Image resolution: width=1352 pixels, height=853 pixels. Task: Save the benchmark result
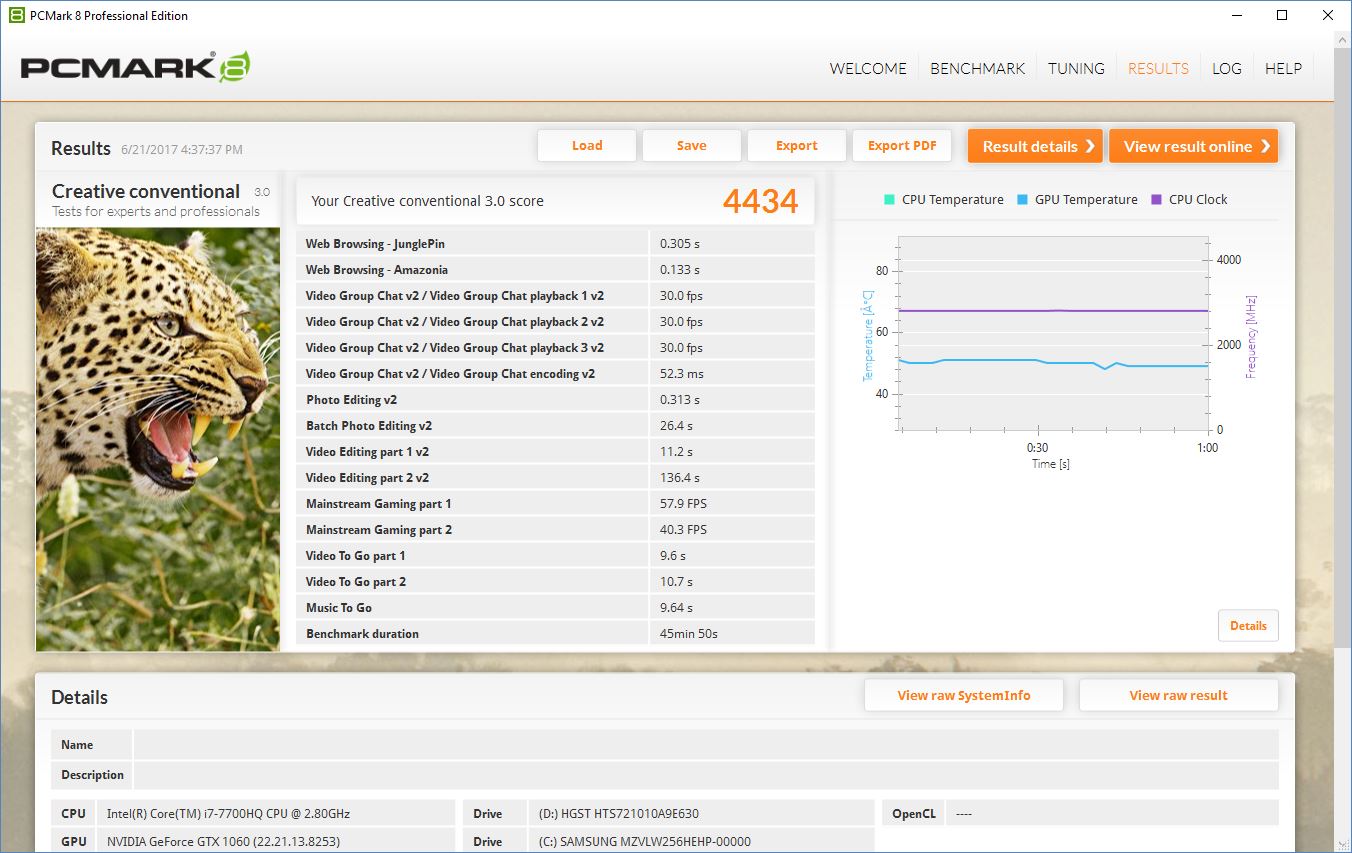pyautogui.click(x=691, y=146)
